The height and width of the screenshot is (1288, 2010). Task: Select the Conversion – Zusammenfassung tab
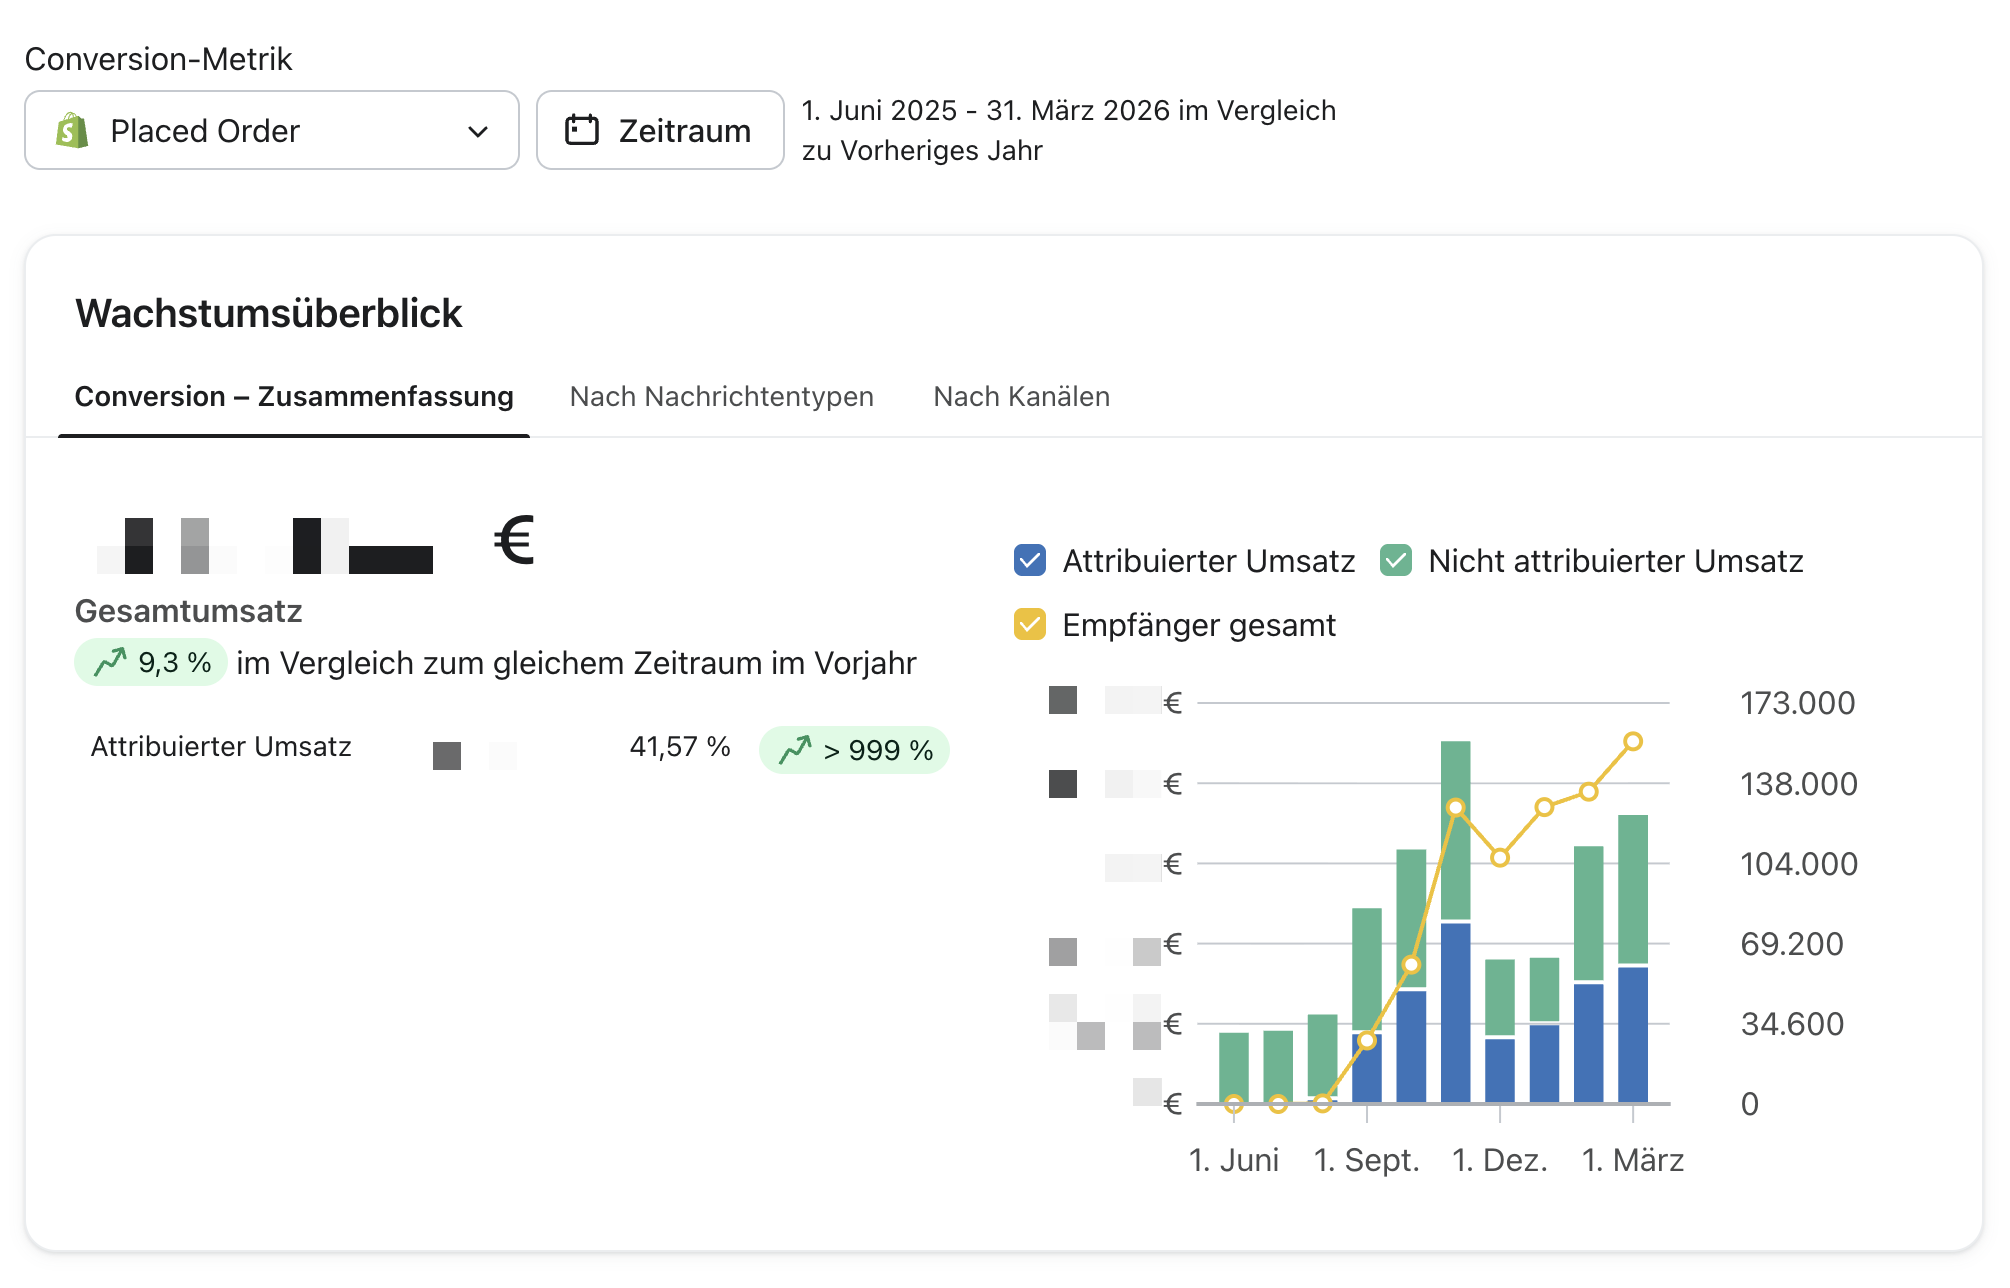[294, 397]
